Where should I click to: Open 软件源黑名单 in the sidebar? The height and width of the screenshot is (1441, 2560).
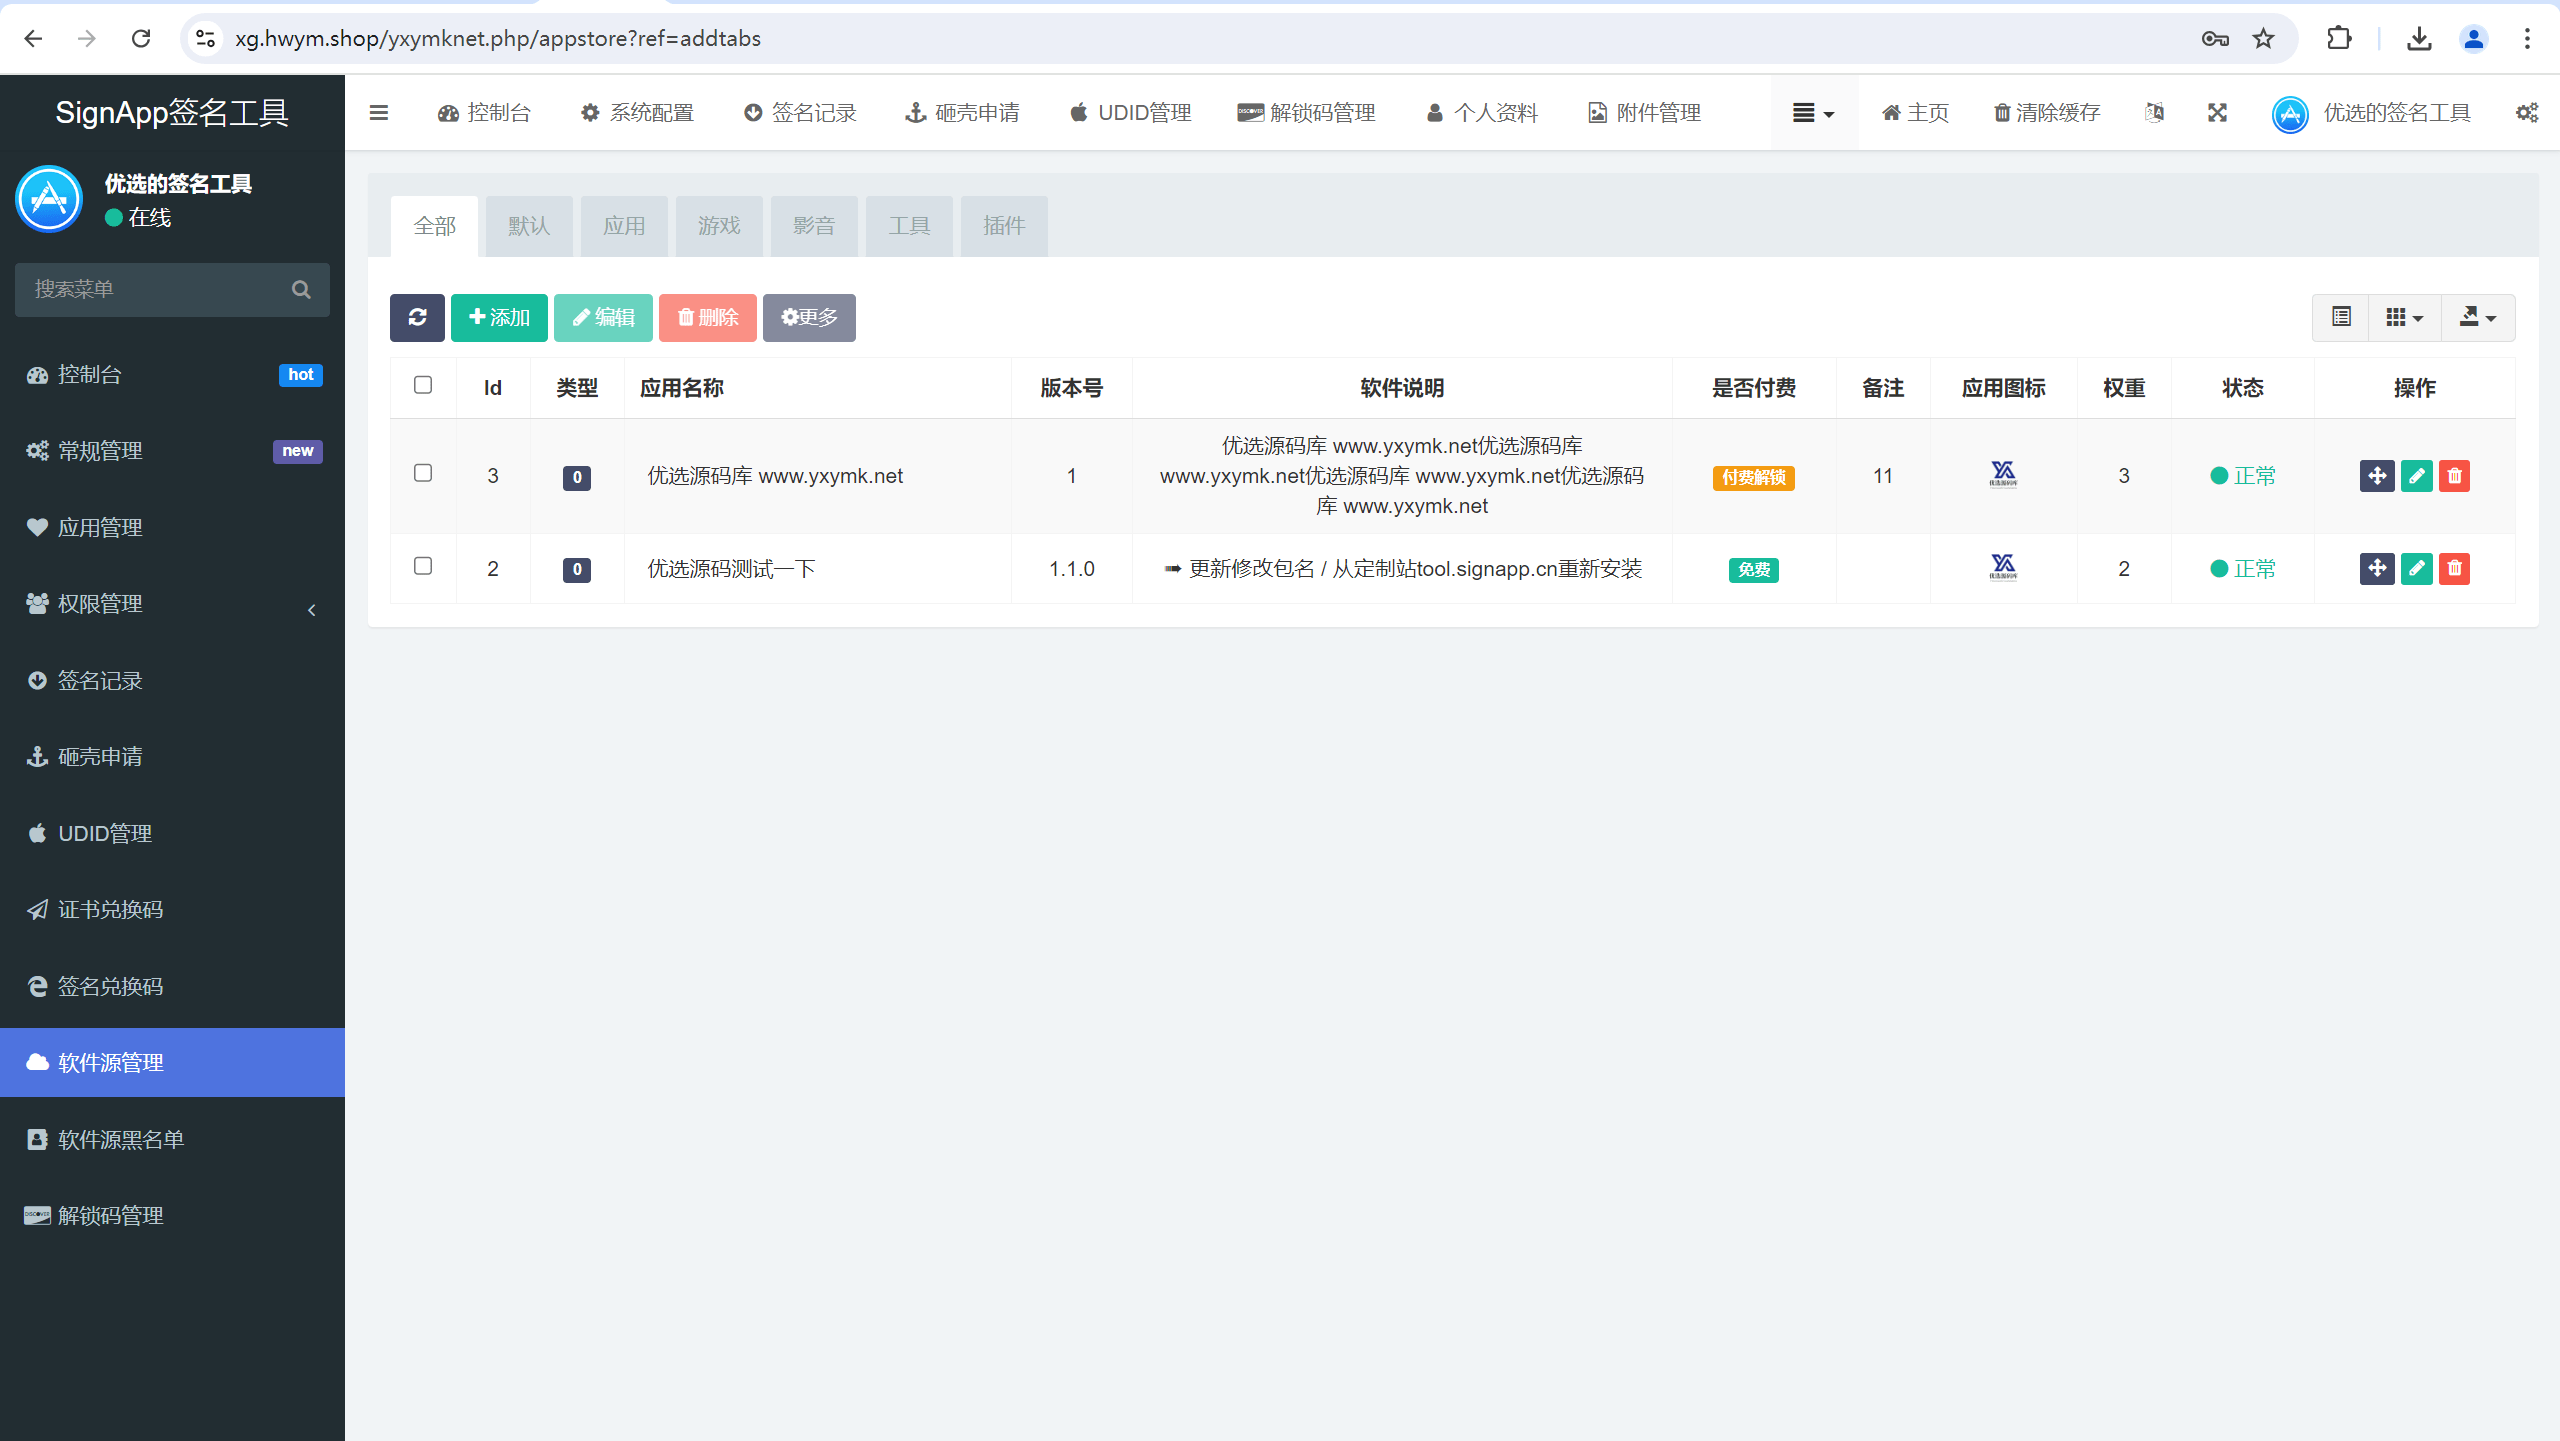click(x=172, y=1140)
